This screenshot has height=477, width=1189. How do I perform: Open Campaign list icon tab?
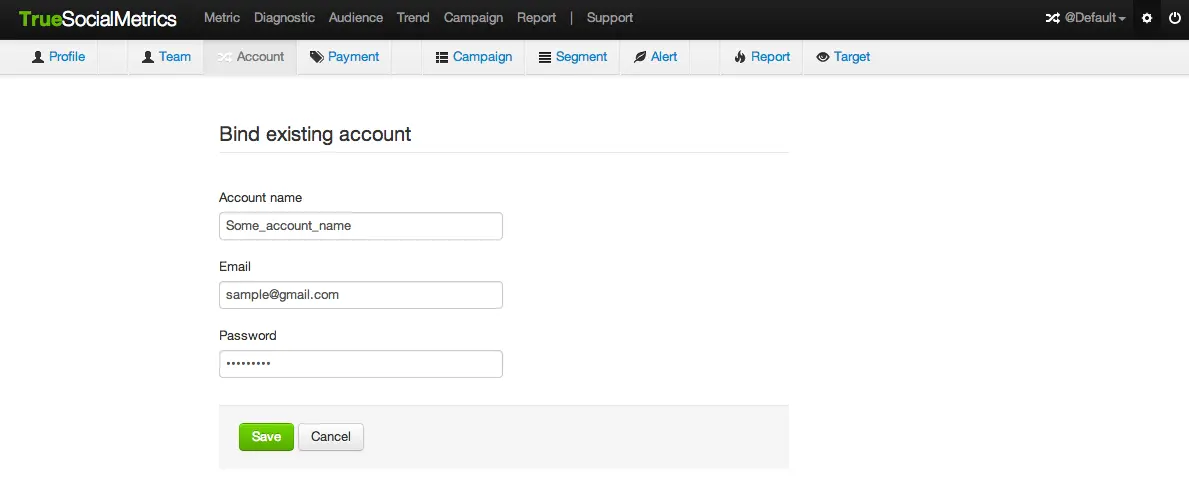[x=442, y=57]
